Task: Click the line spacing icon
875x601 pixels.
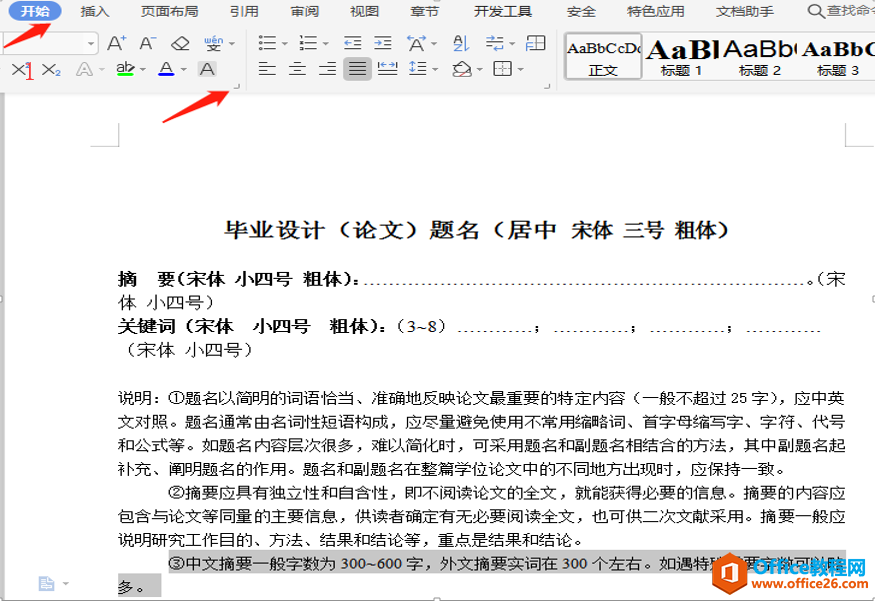Action: click(418, 69)
